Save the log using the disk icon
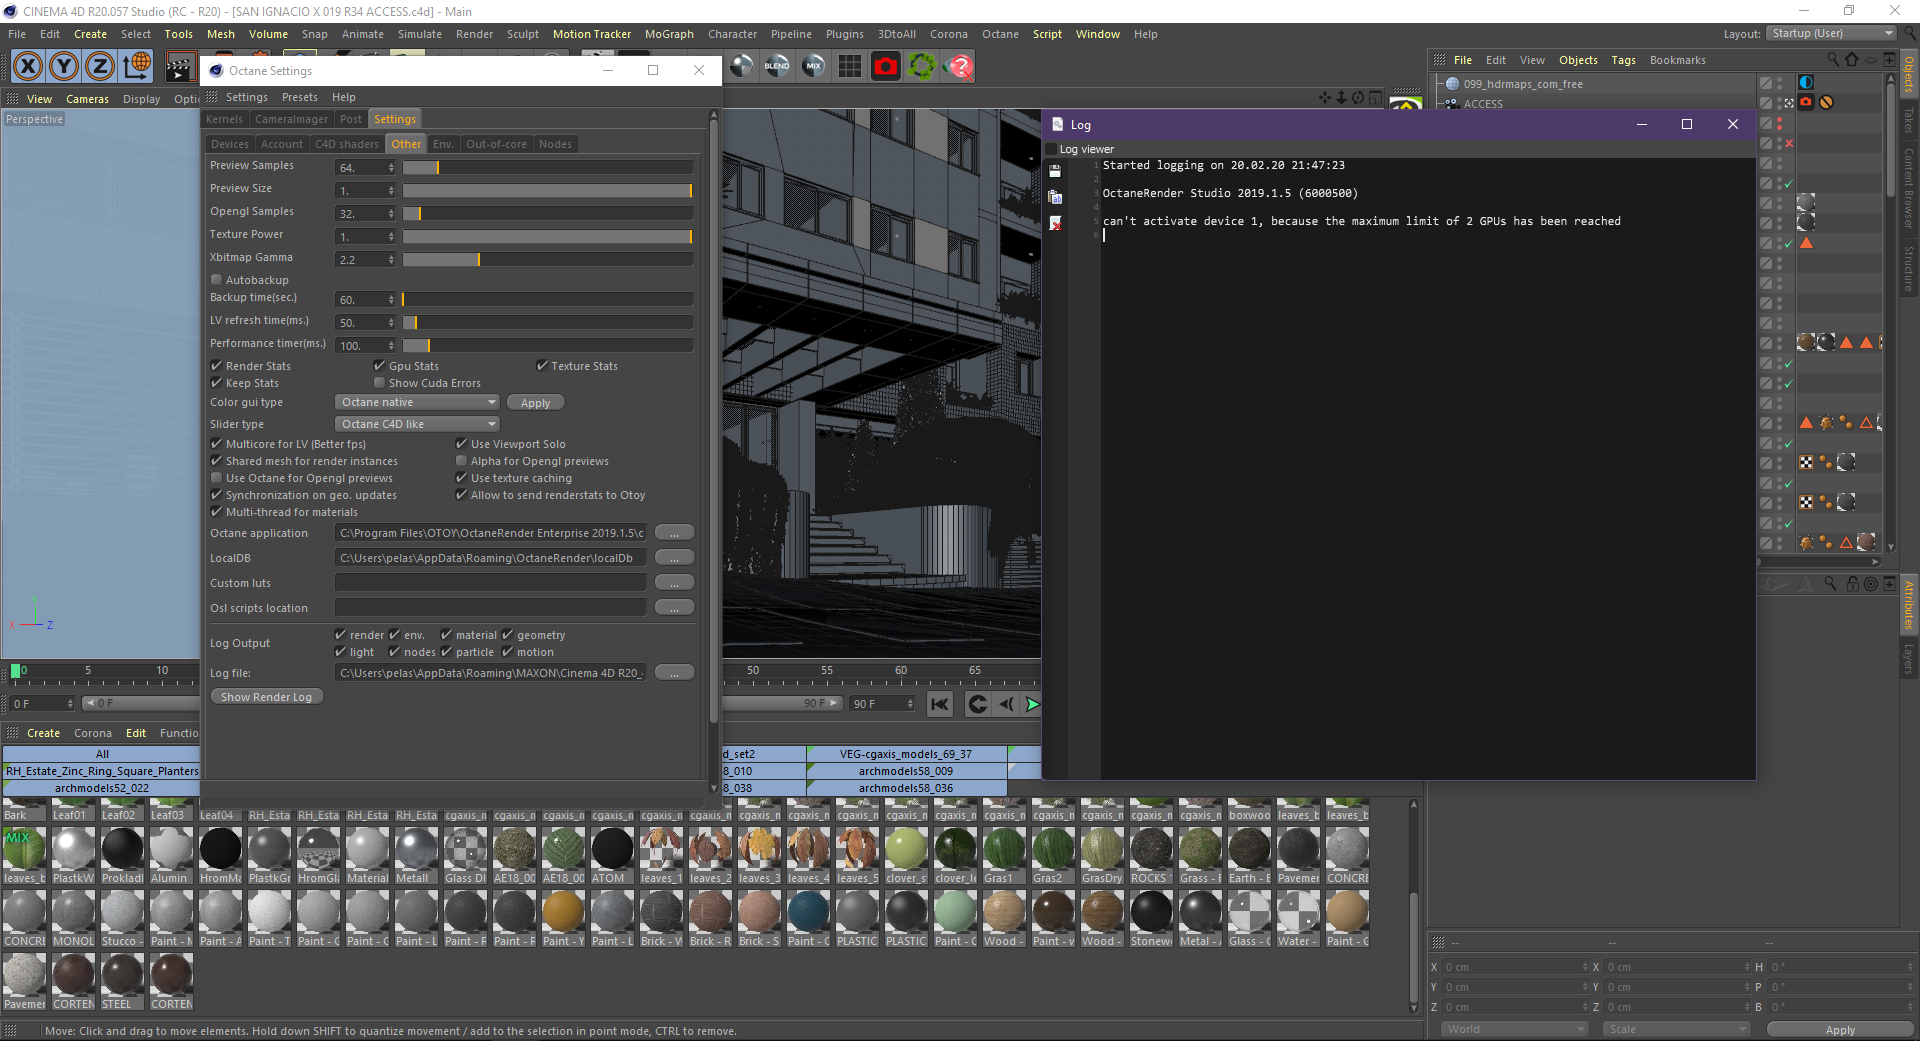 coord(1055,171)
